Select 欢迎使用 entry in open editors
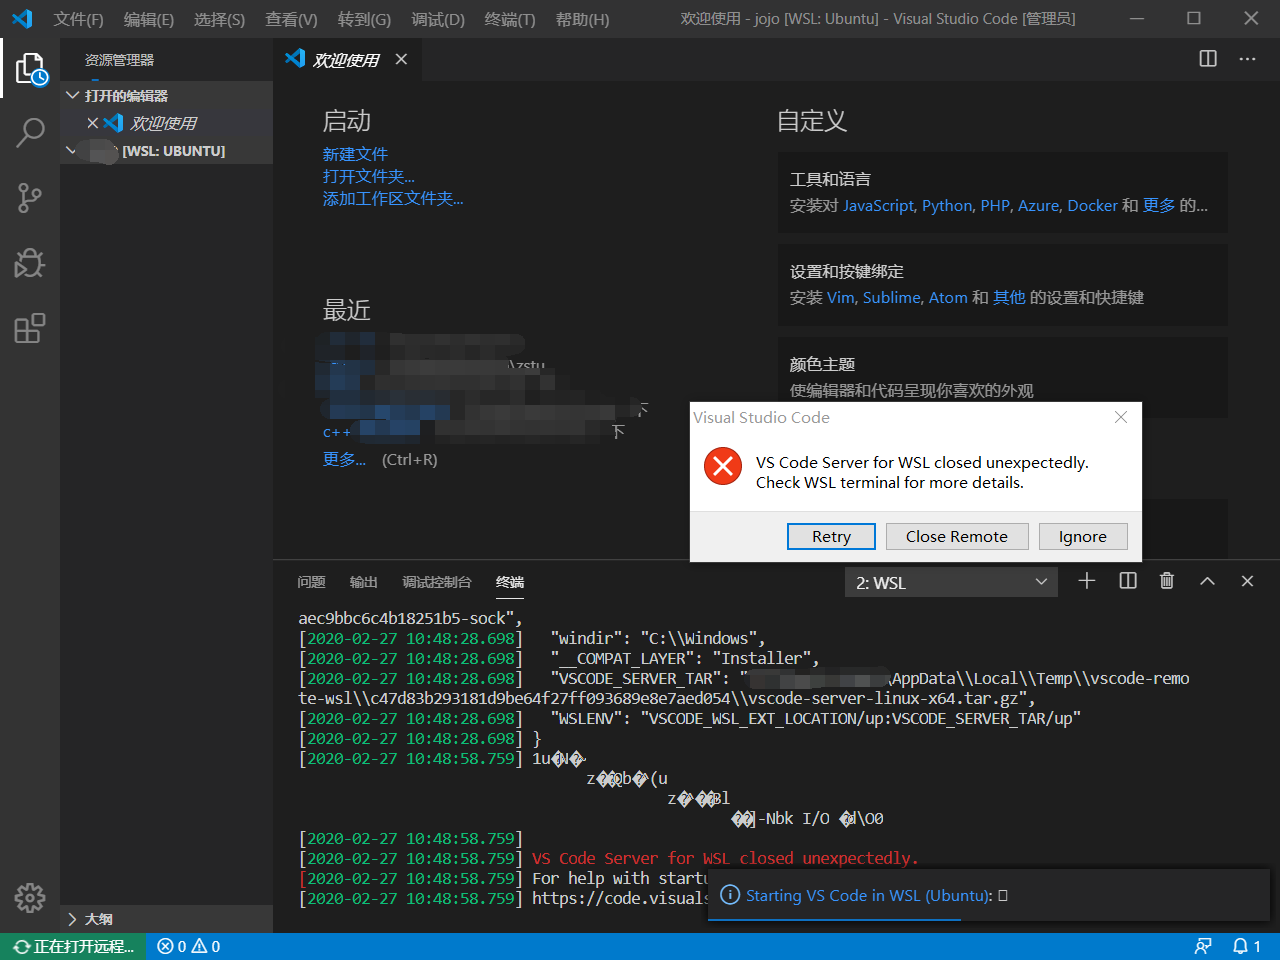This screenshot has width=1280, height=960. (x=166, y=123)
